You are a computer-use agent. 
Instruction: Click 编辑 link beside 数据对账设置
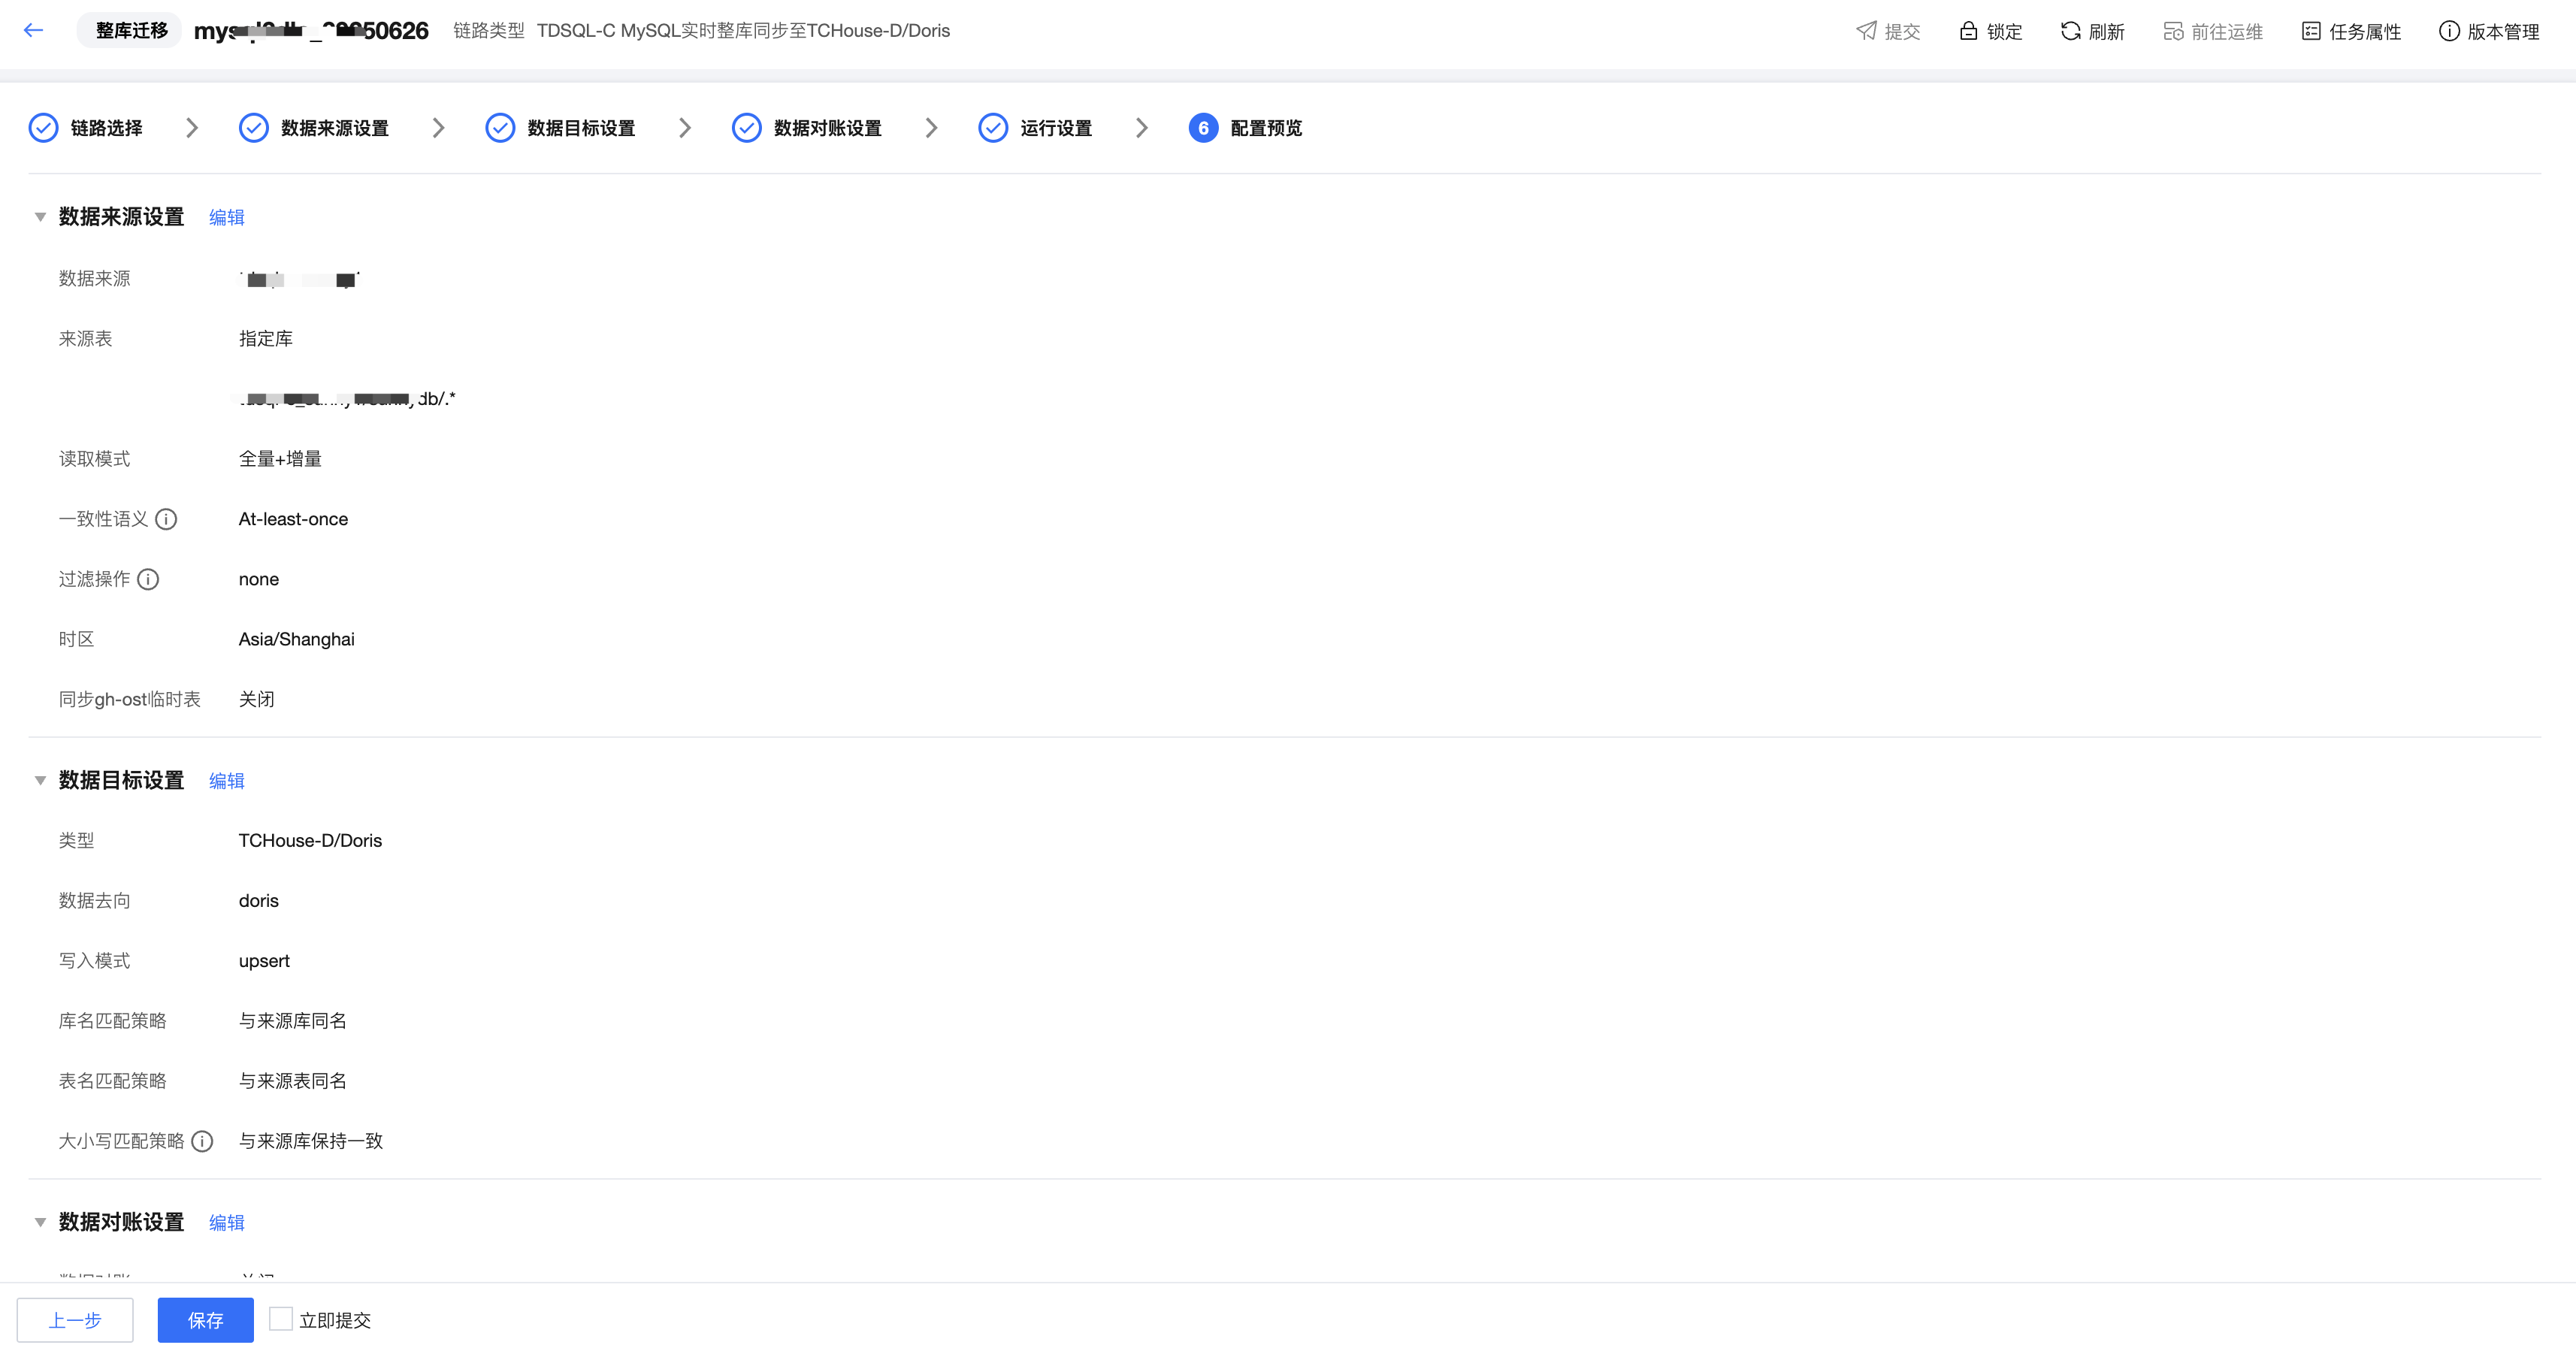226,1222
